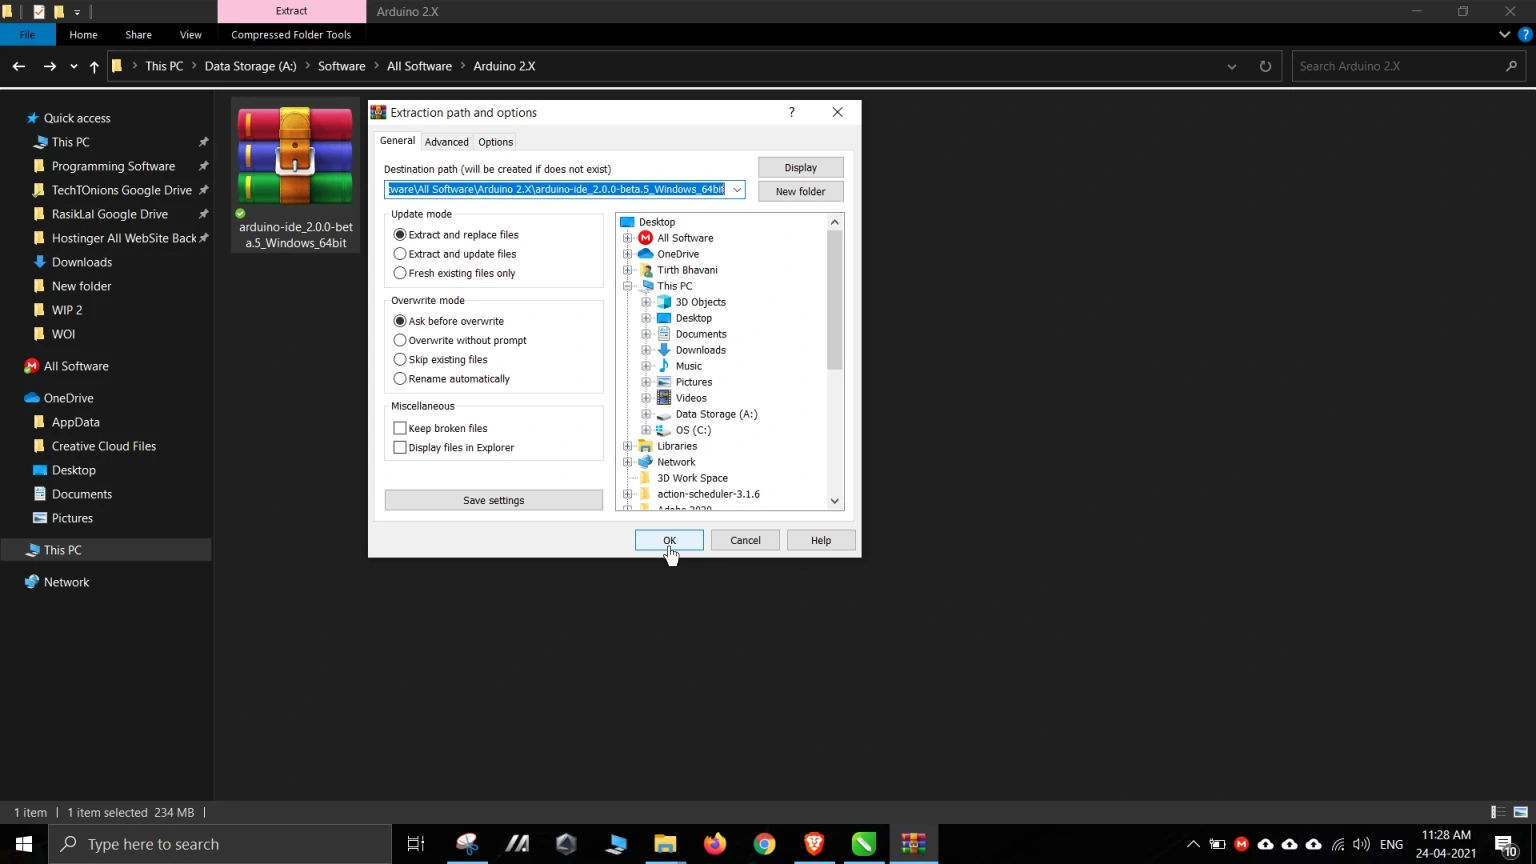Expand the Data Storage (A:) tree node

pyautogui.click(x=646, y=414)
